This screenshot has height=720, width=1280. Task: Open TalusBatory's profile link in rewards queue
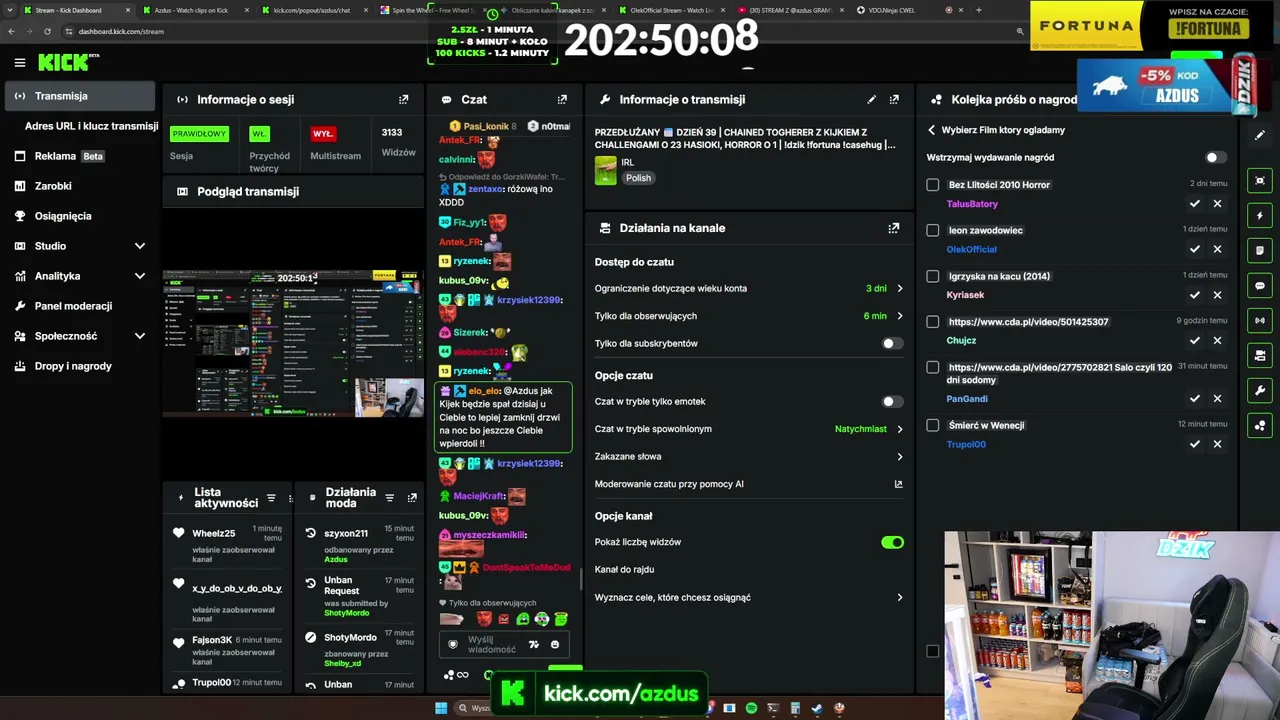coord(972,204)
